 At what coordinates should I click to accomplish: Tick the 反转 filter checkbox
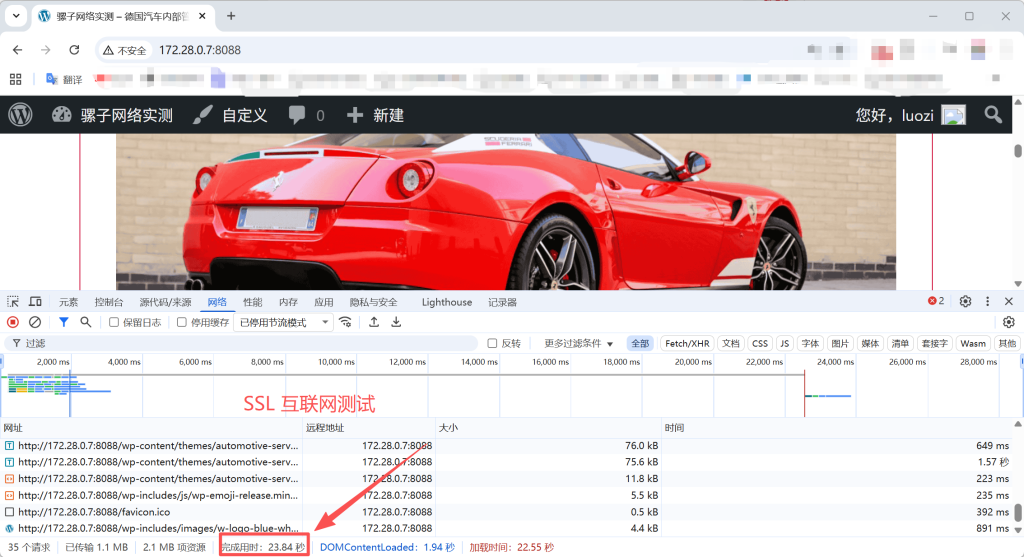492,343
